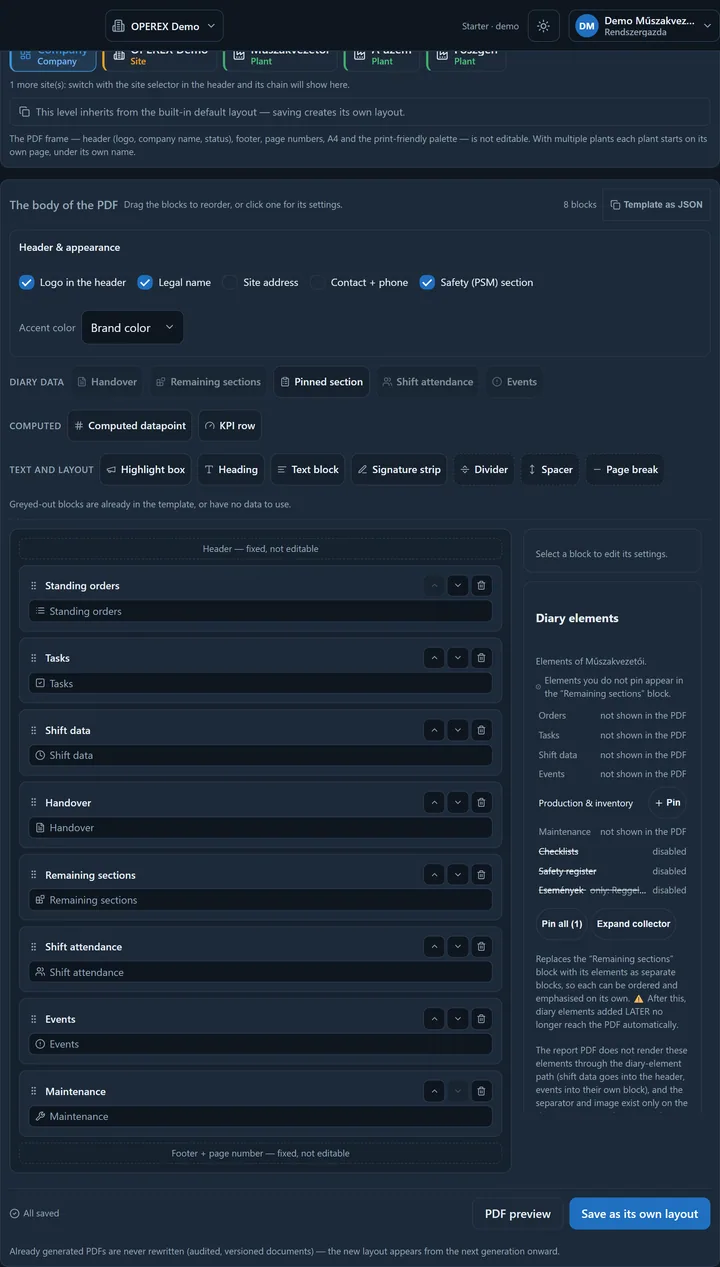Move the Maintenance block up
Viewport: 720px width, 1267px height.
[x=434, y=1091]
